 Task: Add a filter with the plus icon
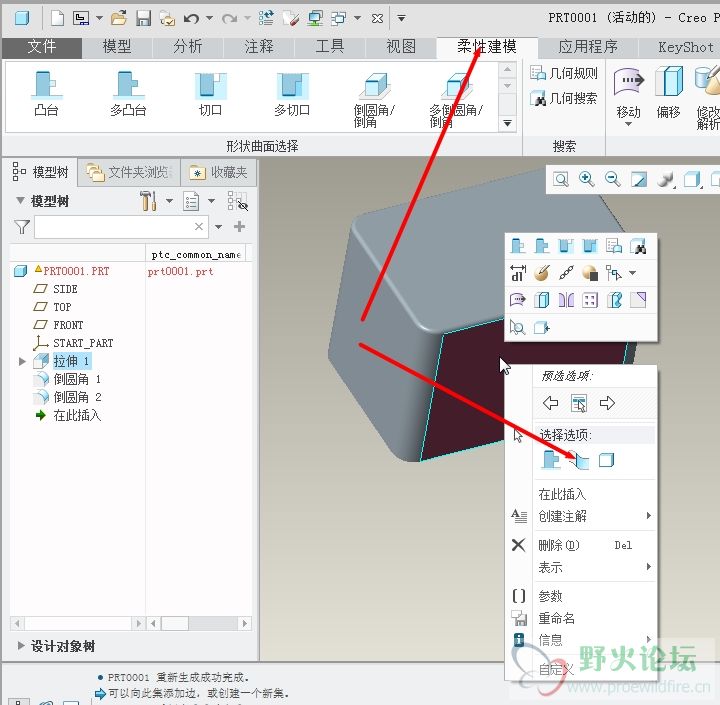tap(239, 226)
